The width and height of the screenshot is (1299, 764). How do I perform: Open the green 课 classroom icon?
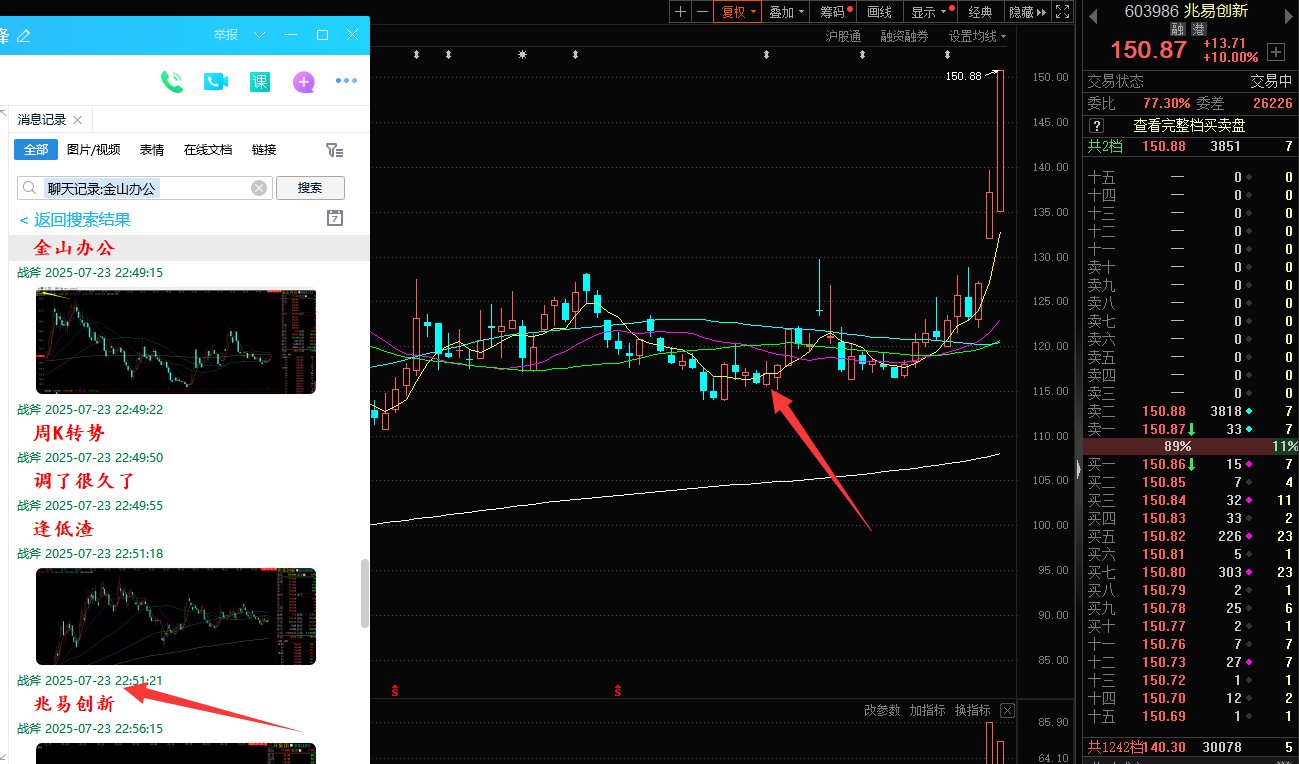260,82
